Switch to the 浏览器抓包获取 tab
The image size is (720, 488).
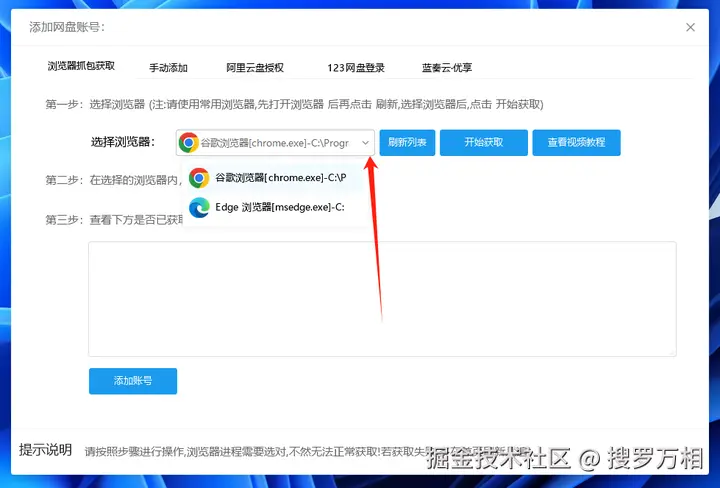coord(81,66)
